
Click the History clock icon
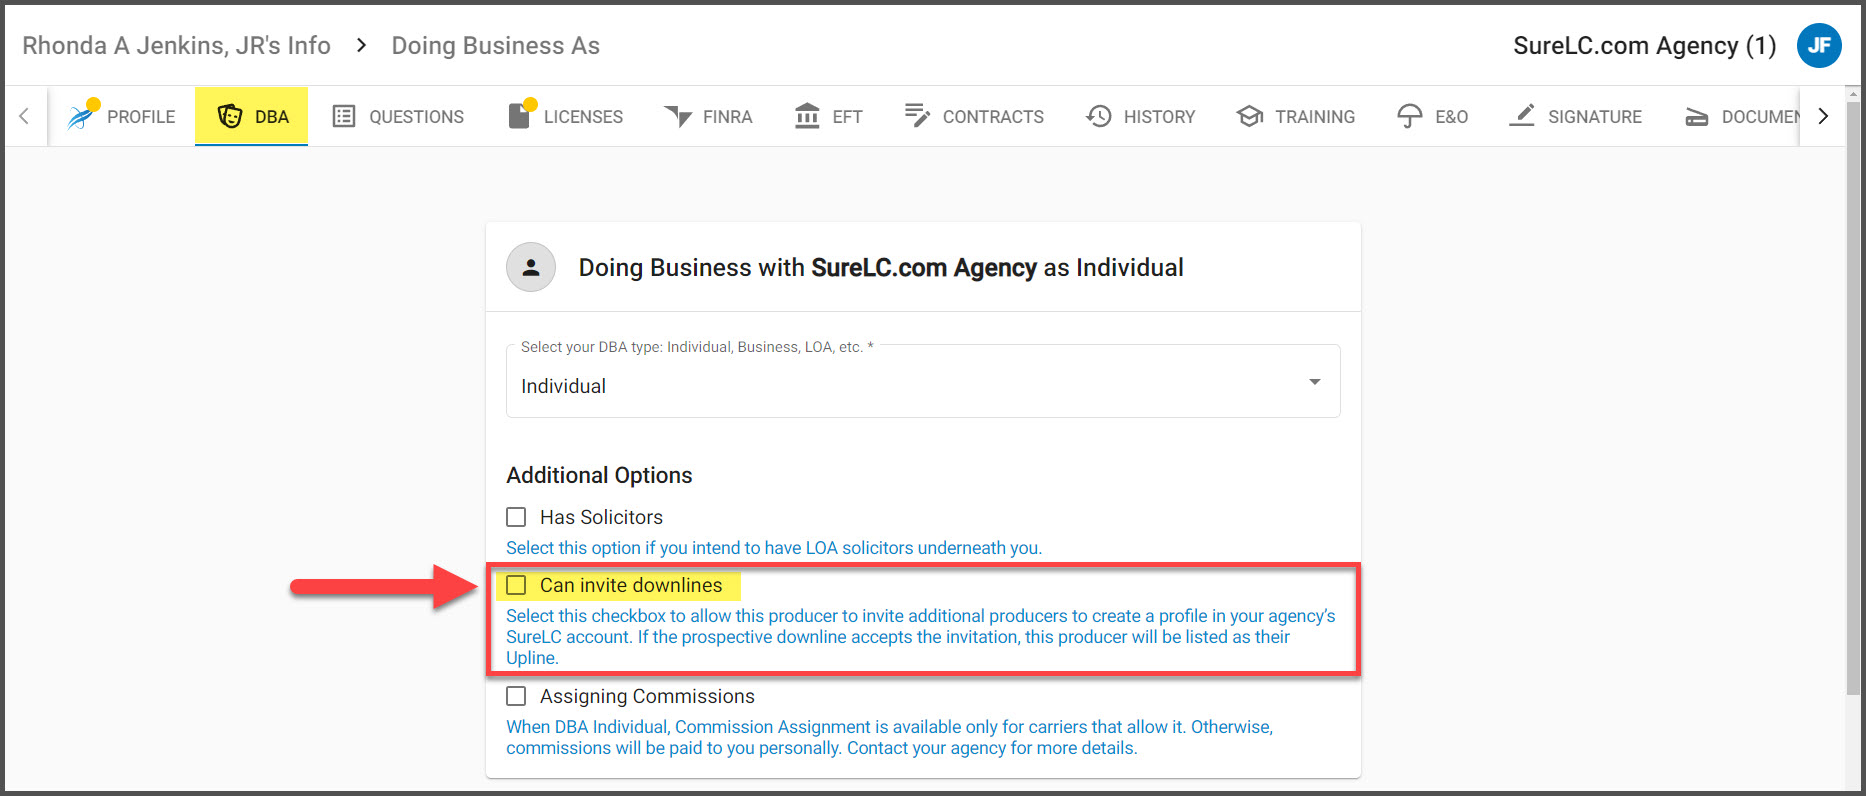[x=1099, y=116]
